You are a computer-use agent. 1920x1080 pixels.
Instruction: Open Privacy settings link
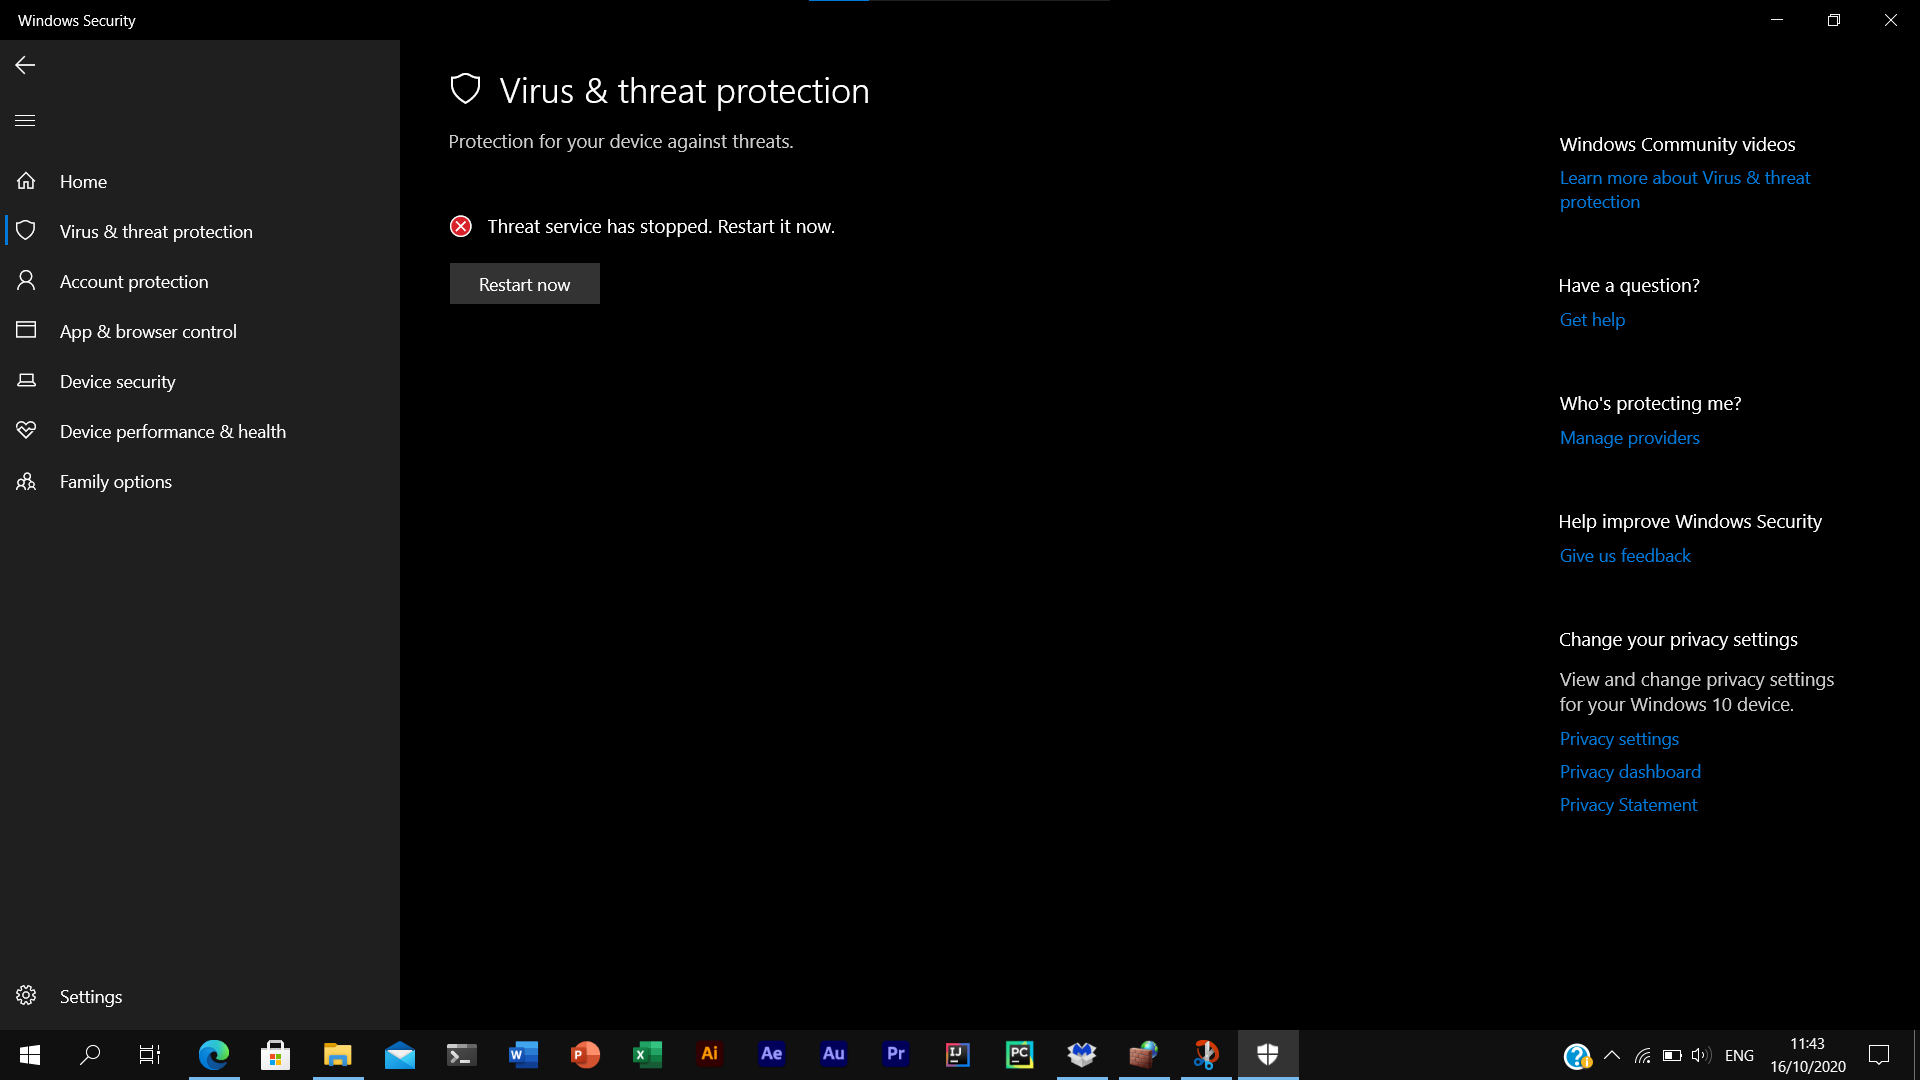(1619, 739)
